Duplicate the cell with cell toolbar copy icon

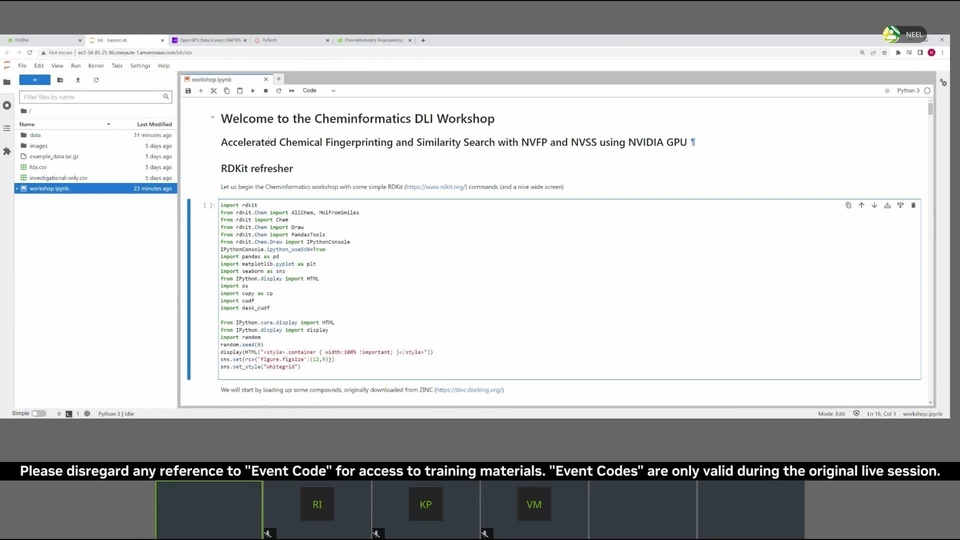coord(848,206)
